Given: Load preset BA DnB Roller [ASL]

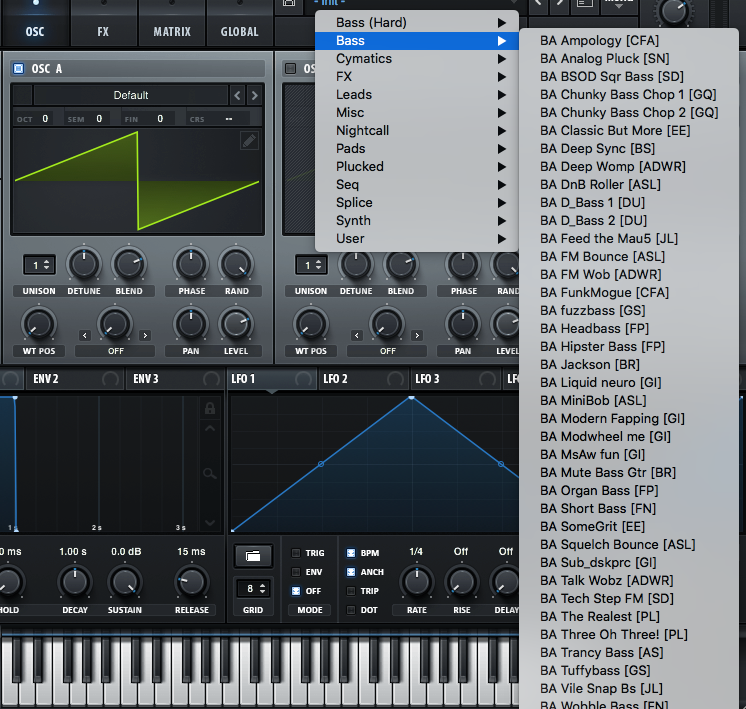Looking at the screenshot, I should 629,185.
